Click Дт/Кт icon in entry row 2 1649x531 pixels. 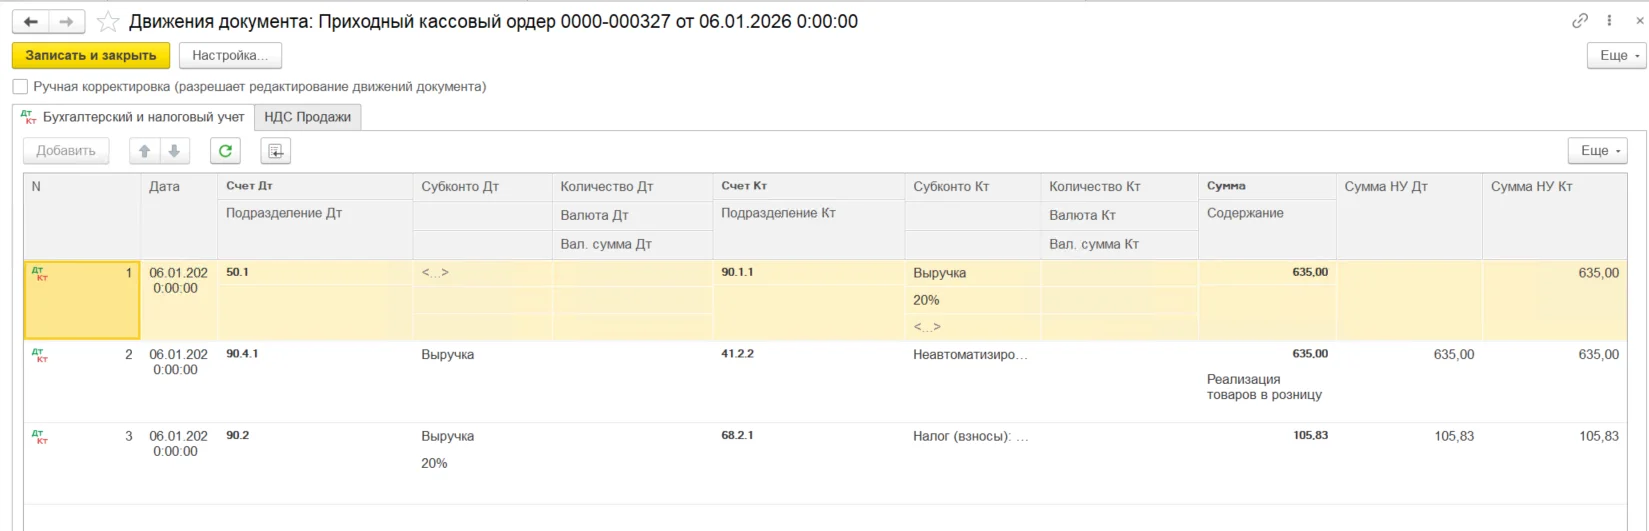(40, 355)
